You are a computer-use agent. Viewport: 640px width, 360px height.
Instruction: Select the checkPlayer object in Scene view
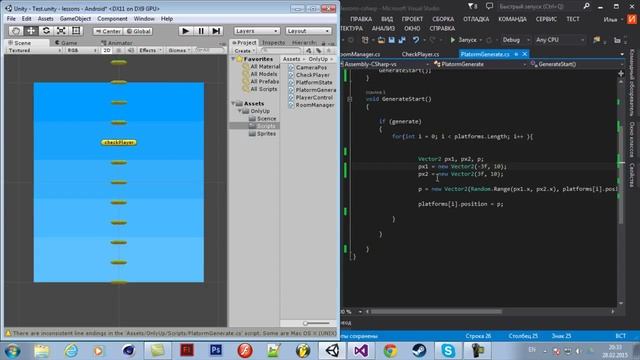click(119, 142)
